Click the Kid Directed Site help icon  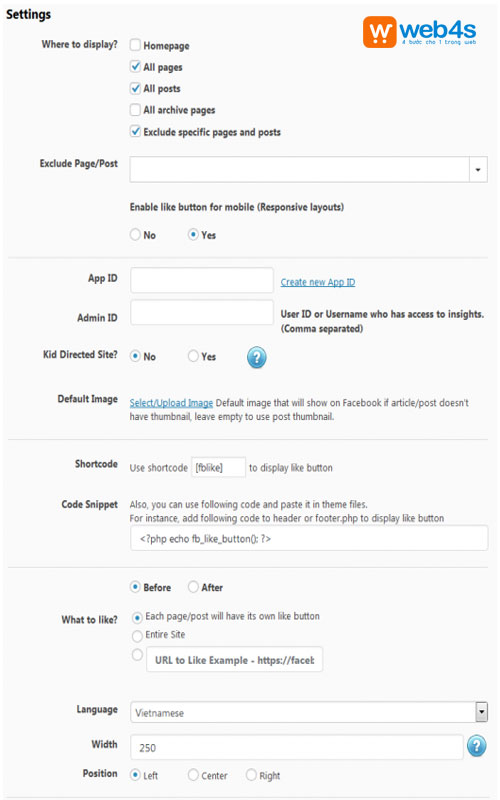click(x=257, y=357)
